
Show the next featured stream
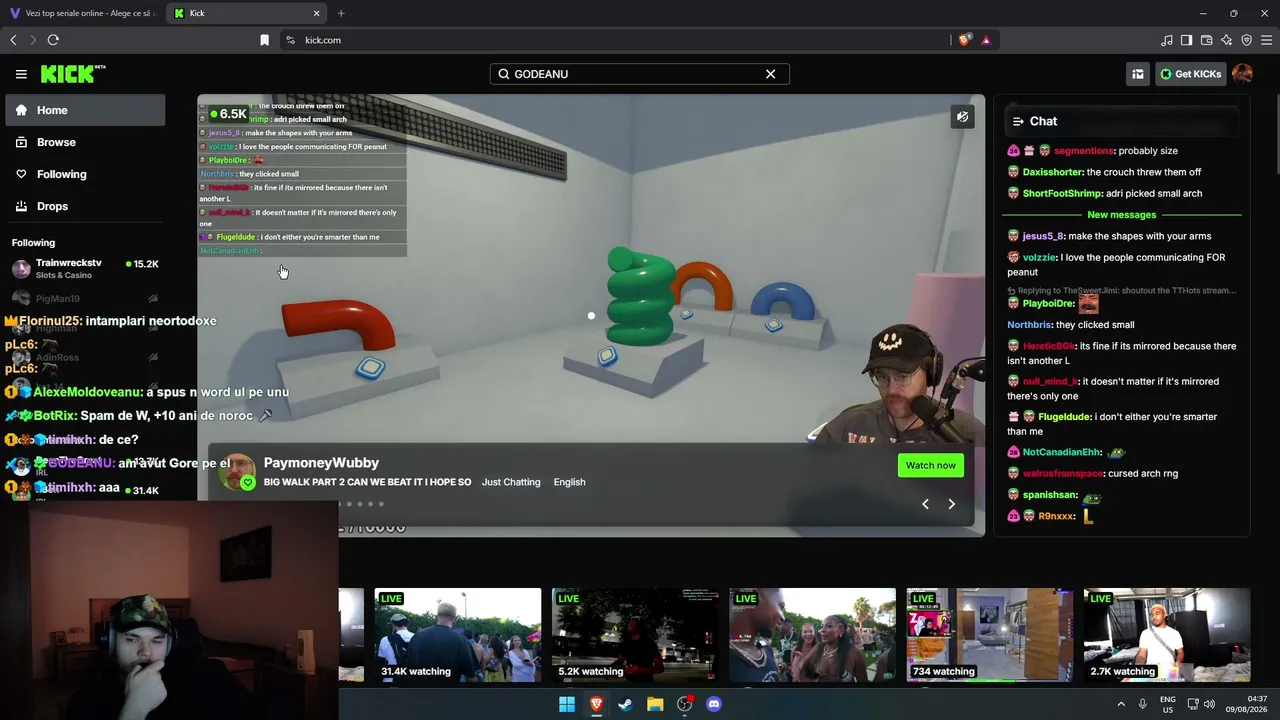pyautogui.click(x=951, y=504)
